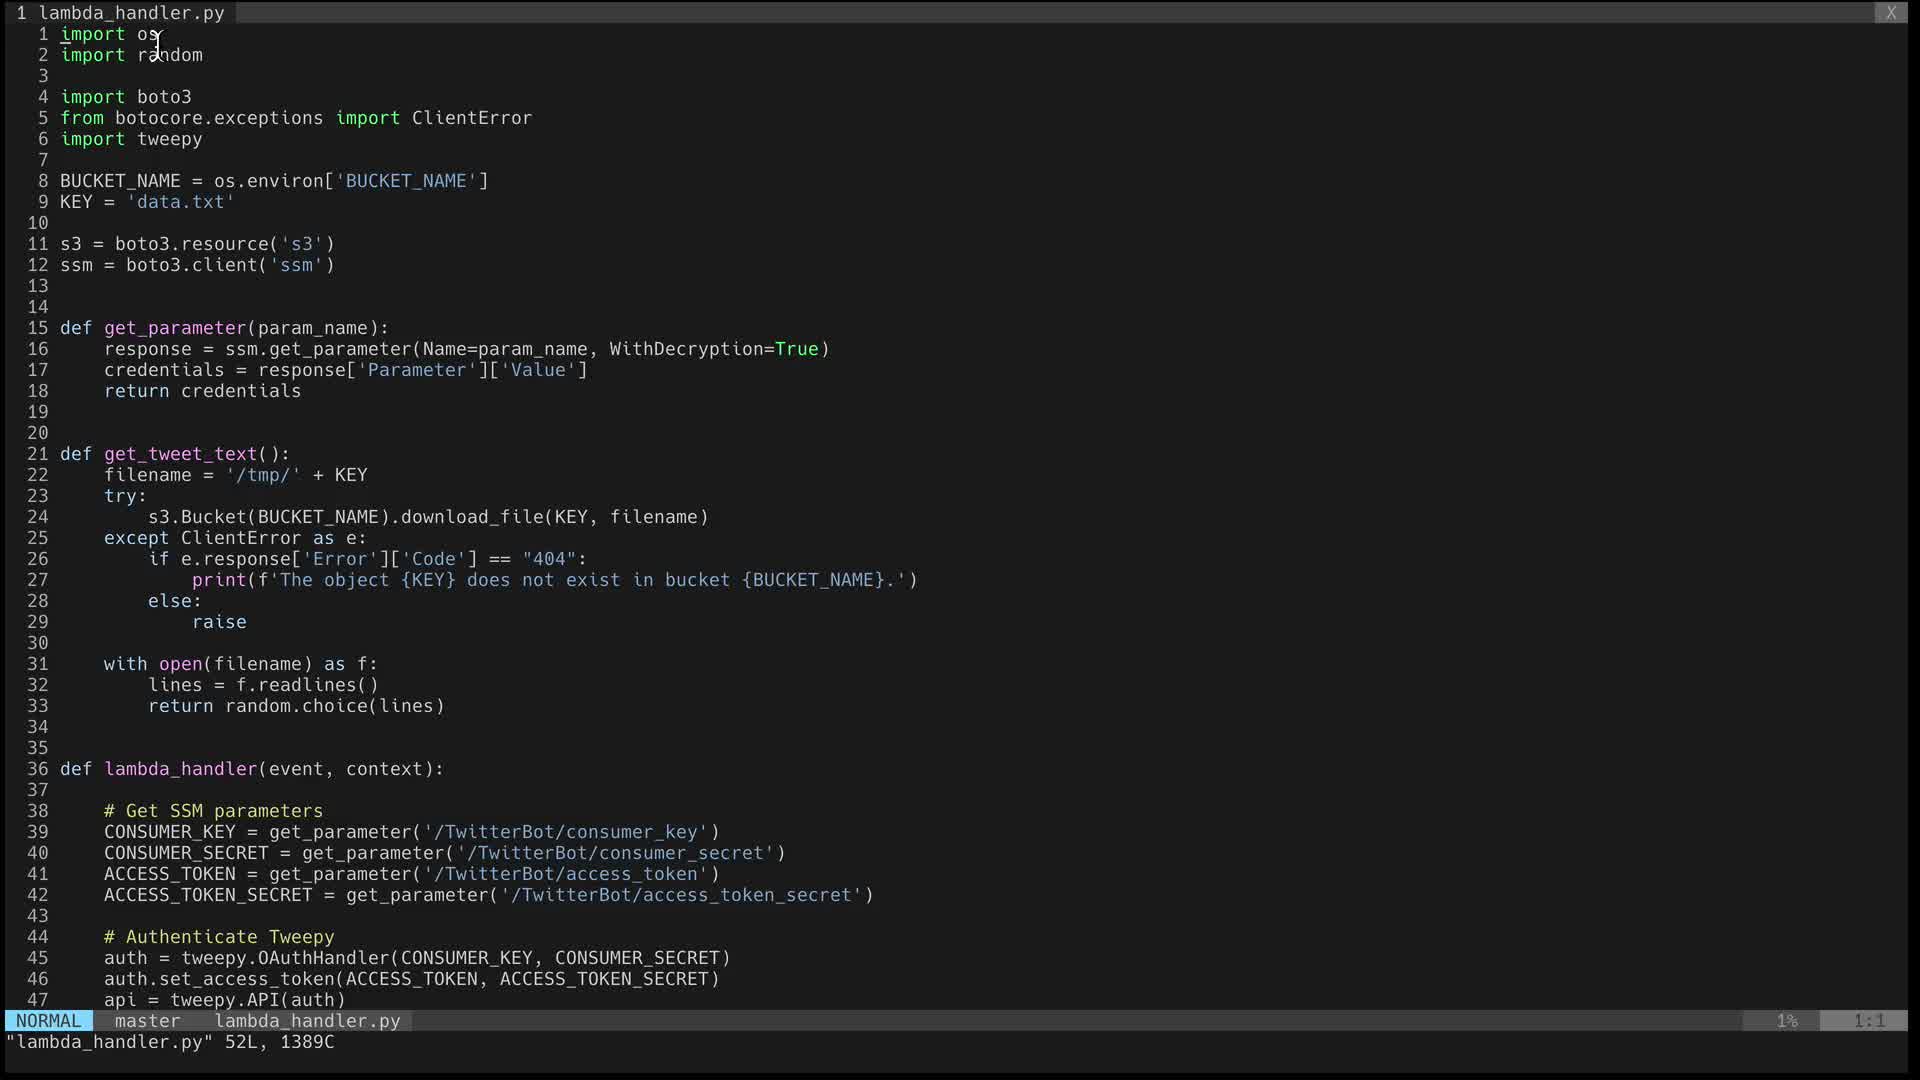Click the lambda_handler function definition name
Screen dimensions: 1920x1080
(x=180, y=769)
